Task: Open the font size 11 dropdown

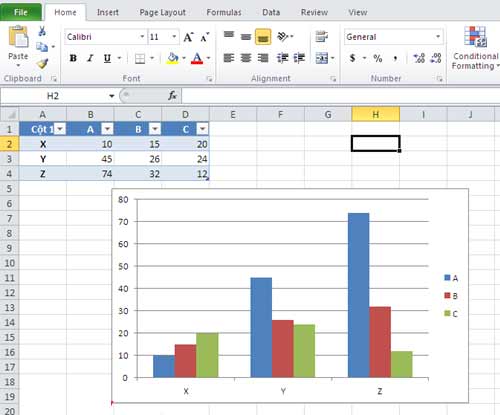Action: coord(174,37)
